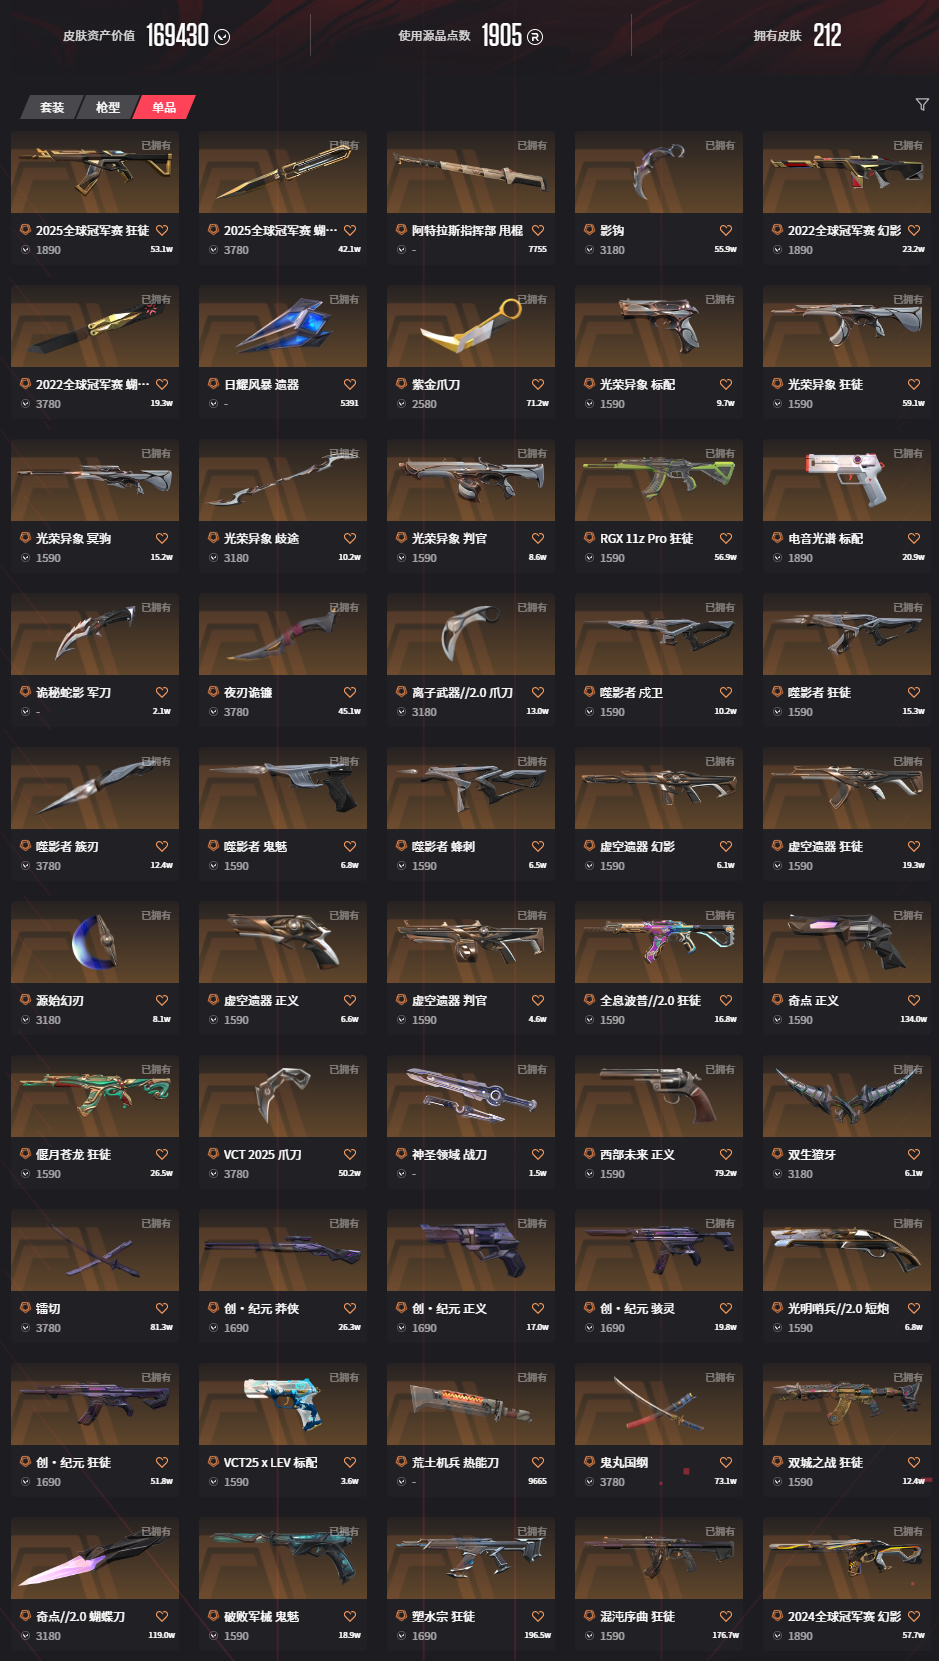The height and width of the screenshot is (1661, 939).
Task: Open the 源始幻刃 name link
Action: click(x=60, y=1000)
